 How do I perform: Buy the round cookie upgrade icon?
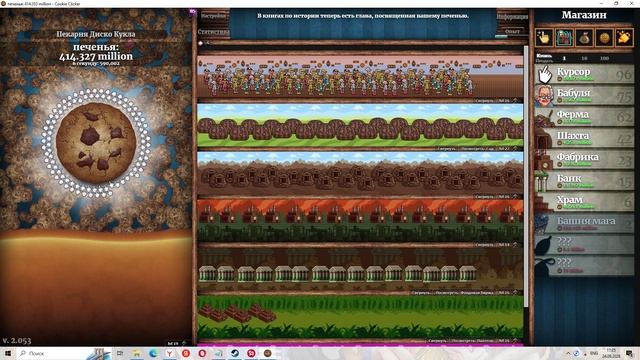point(604,38)
